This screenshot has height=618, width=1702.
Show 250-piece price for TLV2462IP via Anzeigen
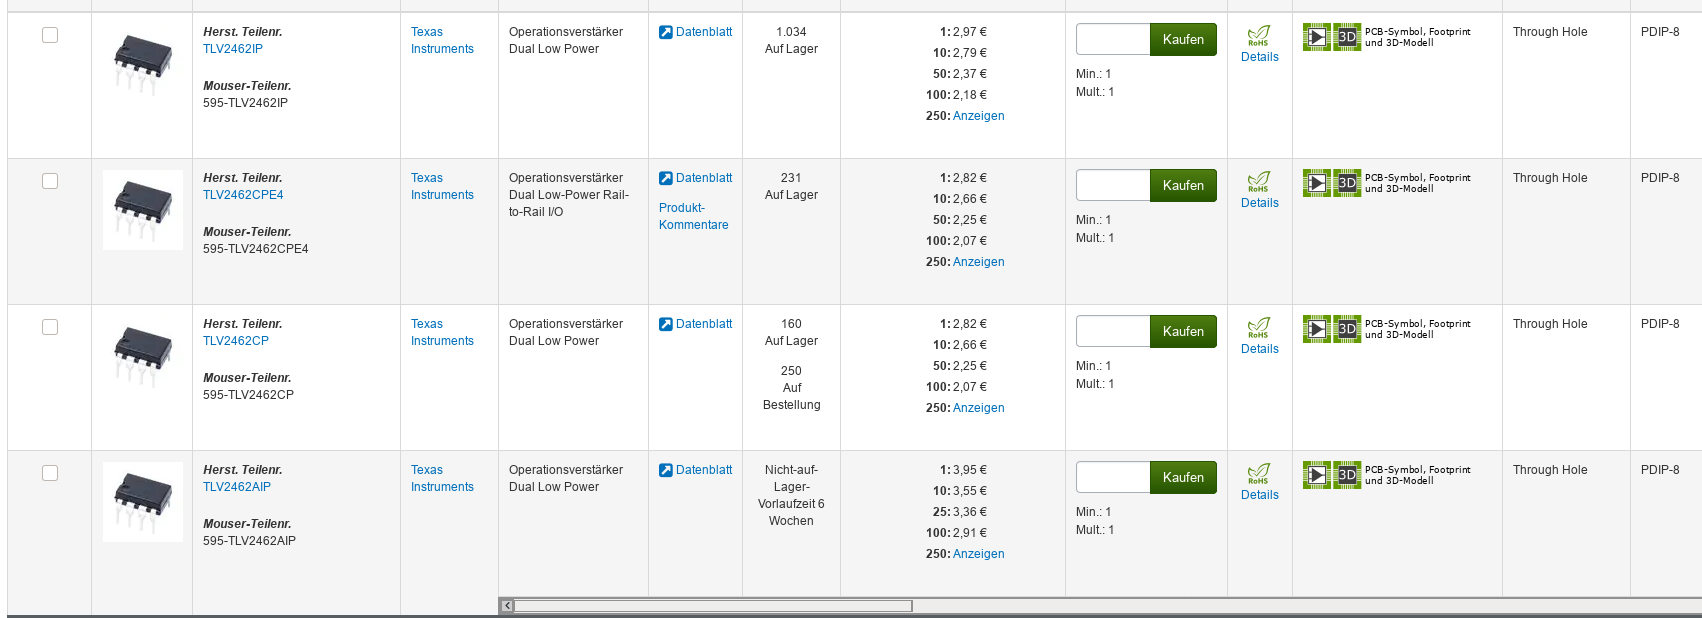pos(978,116)
